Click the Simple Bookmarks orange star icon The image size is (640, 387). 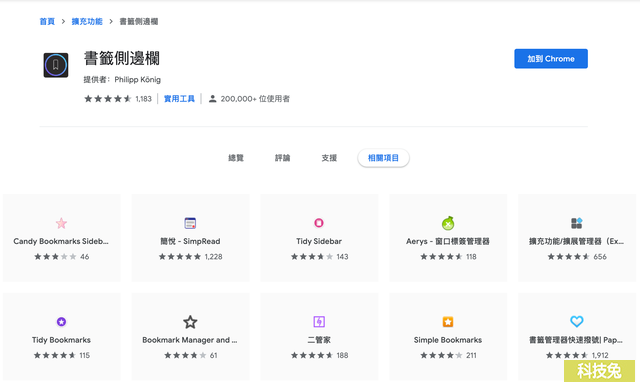(x=448, y=322)
